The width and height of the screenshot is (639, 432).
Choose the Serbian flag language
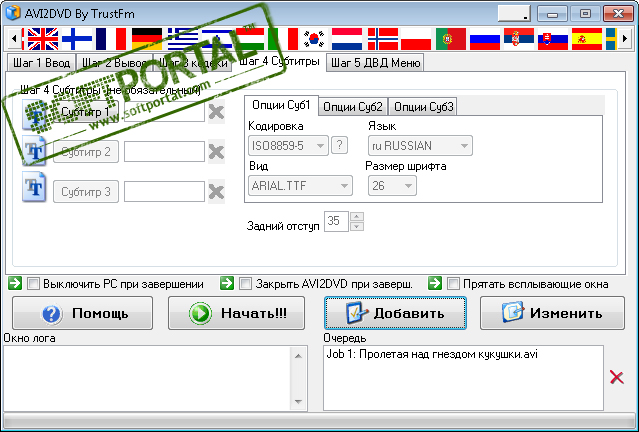[519, 39]
